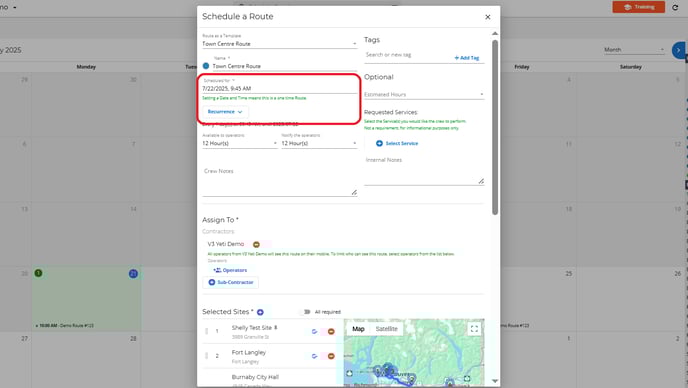
Task: Click the Internal Notes resize handle
Action: 481,181
